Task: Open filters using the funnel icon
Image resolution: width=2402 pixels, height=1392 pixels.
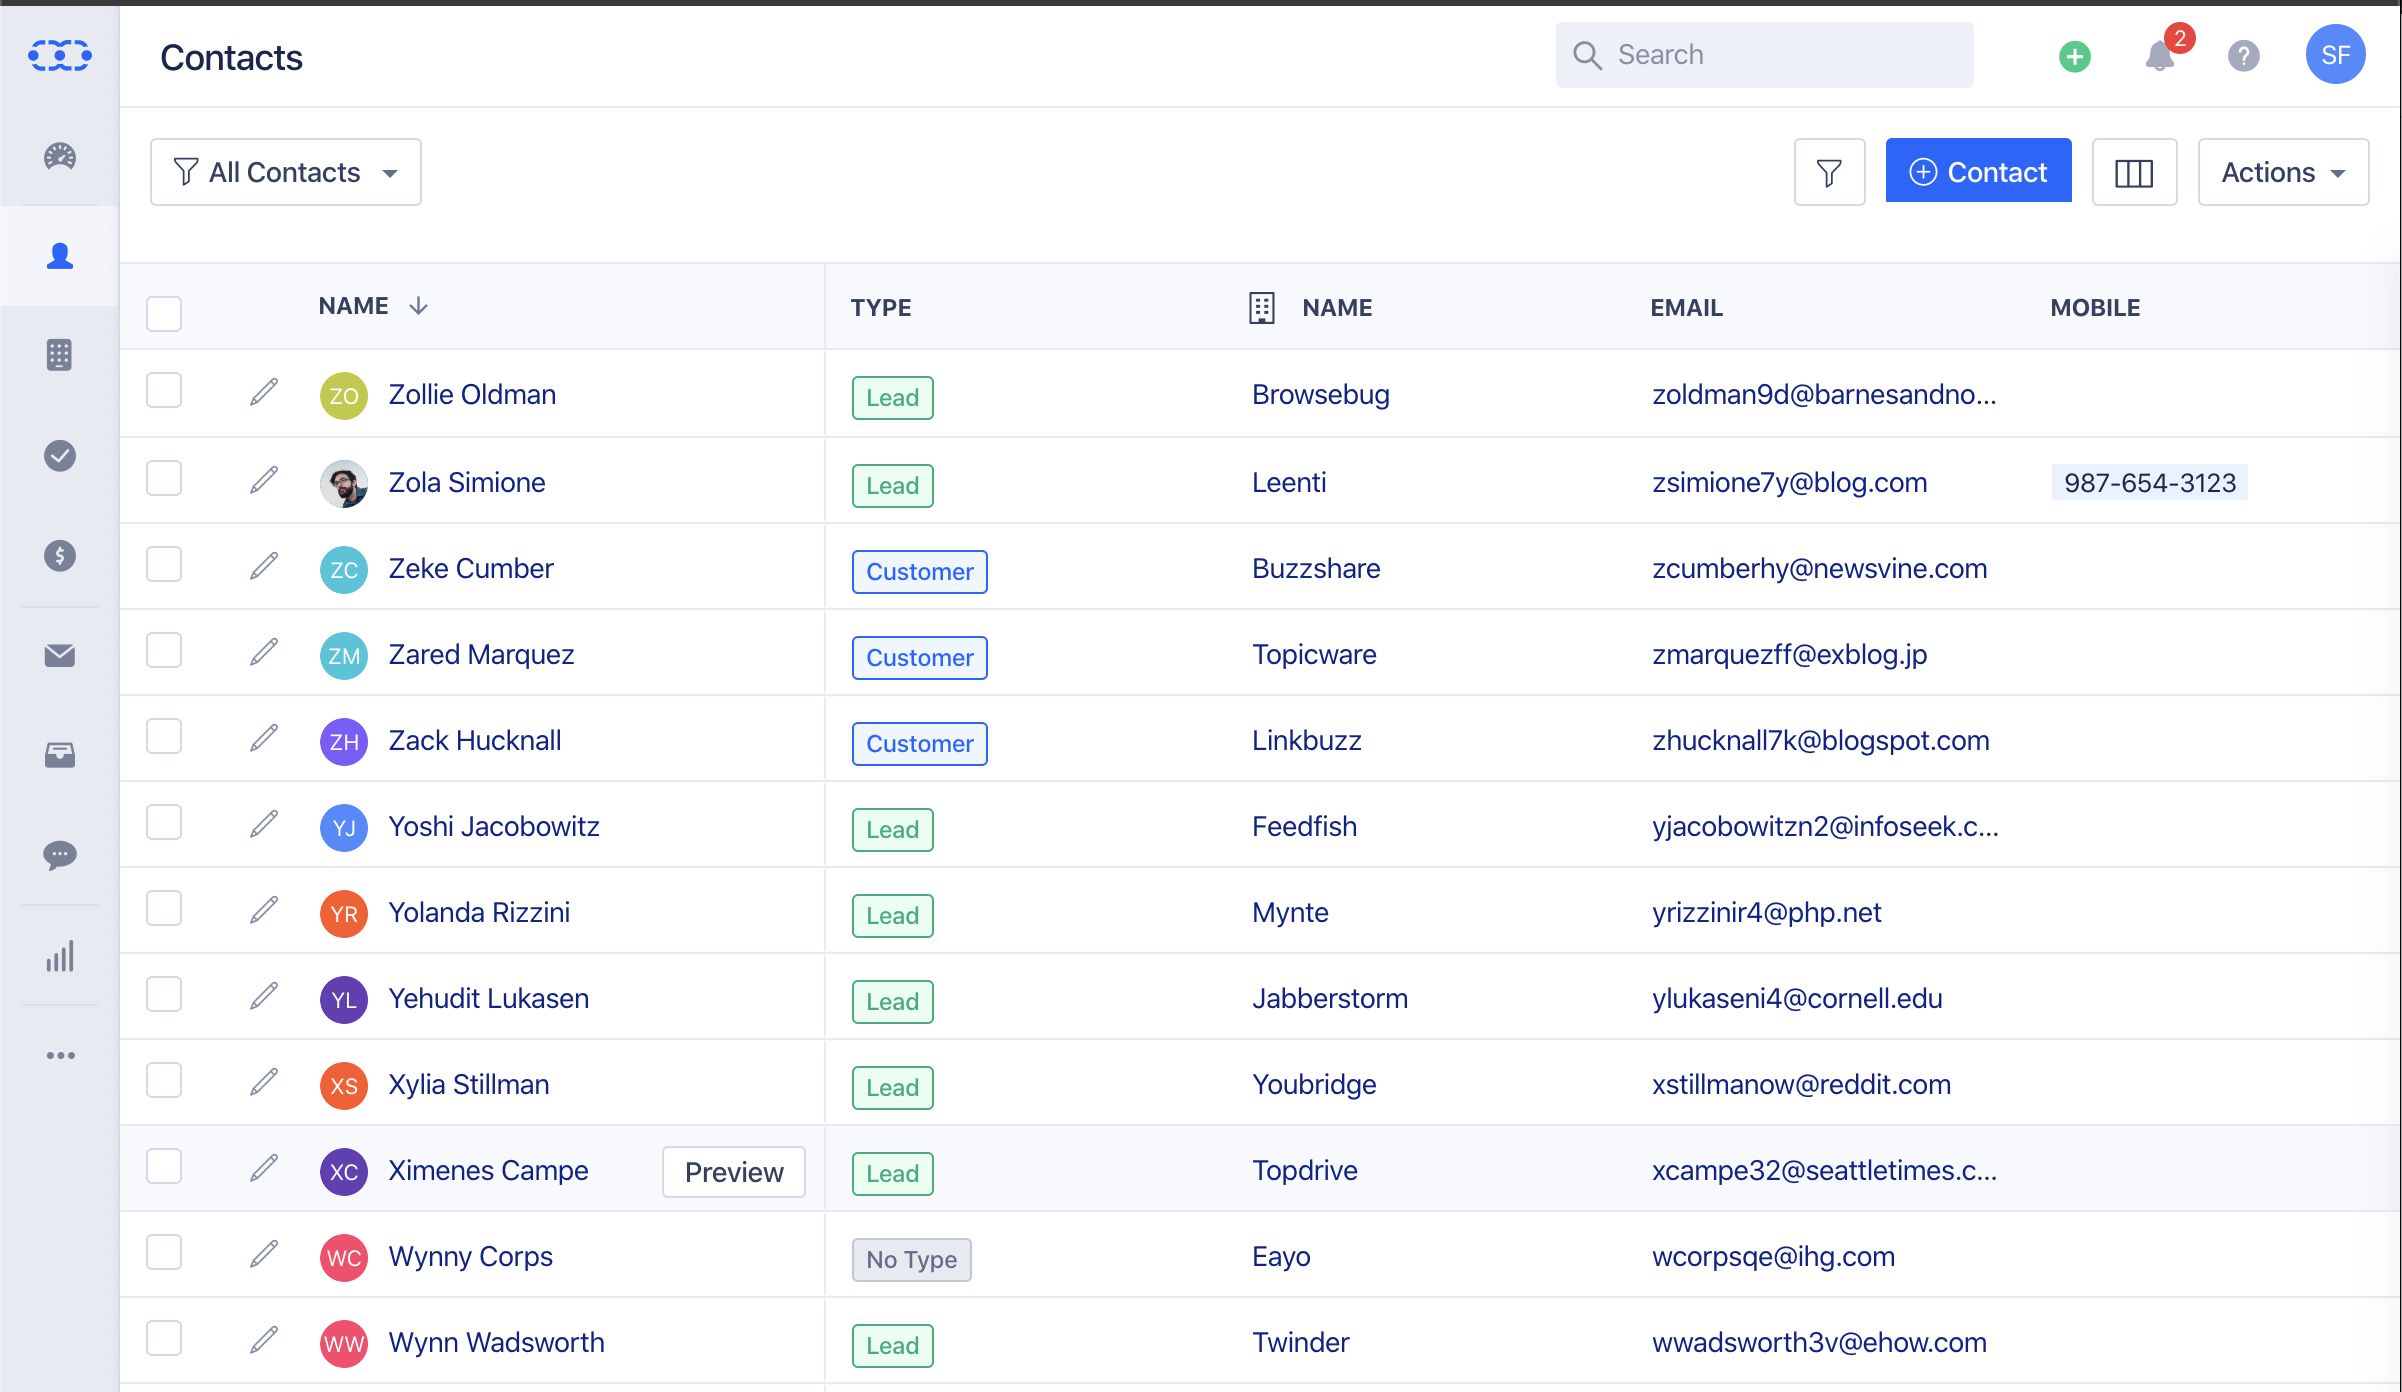Action: pos(1829,172)
